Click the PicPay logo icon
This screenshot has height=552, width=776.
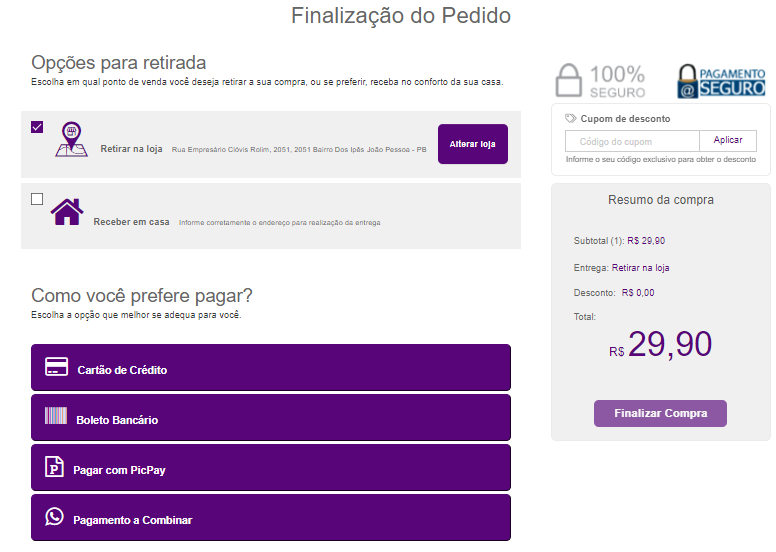click(55, 467)
